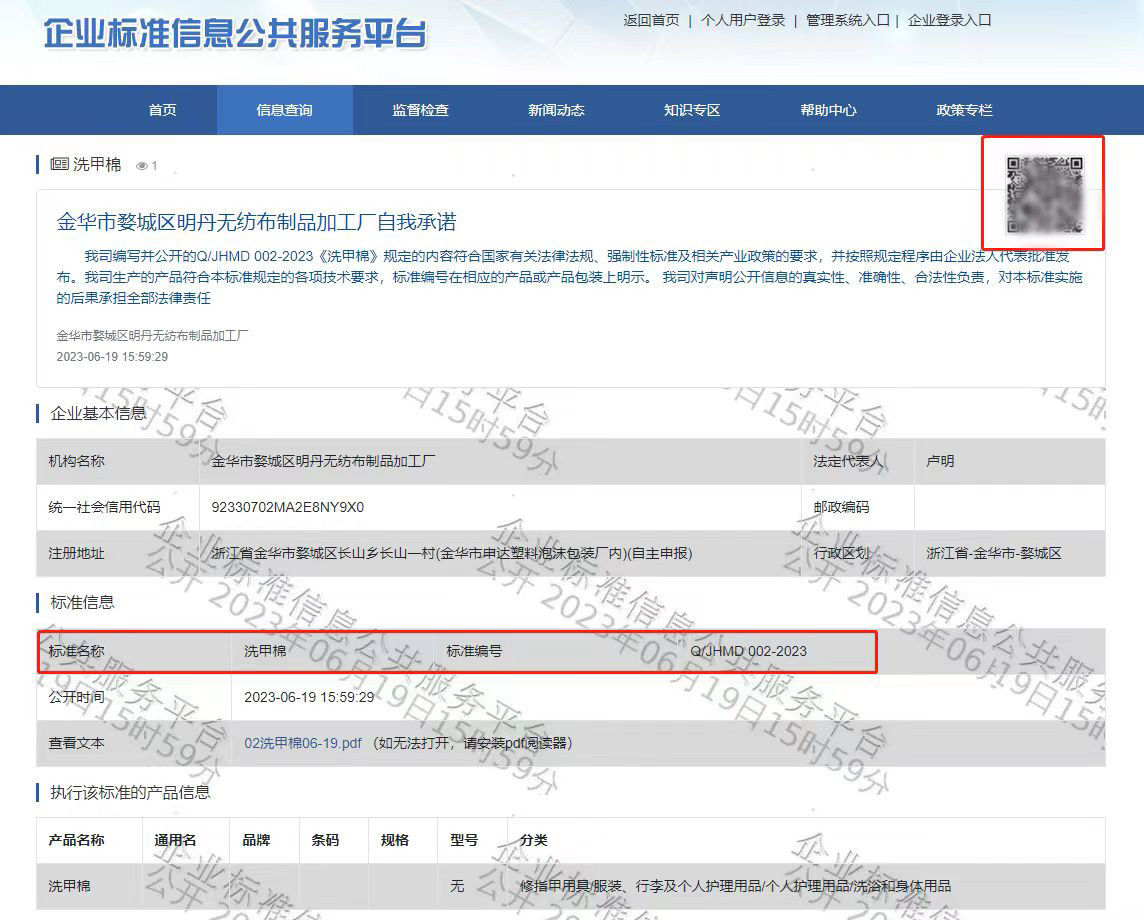
Task: Download 02洗甲棉06-19.pdf file
Action: [x=303, y=743]
